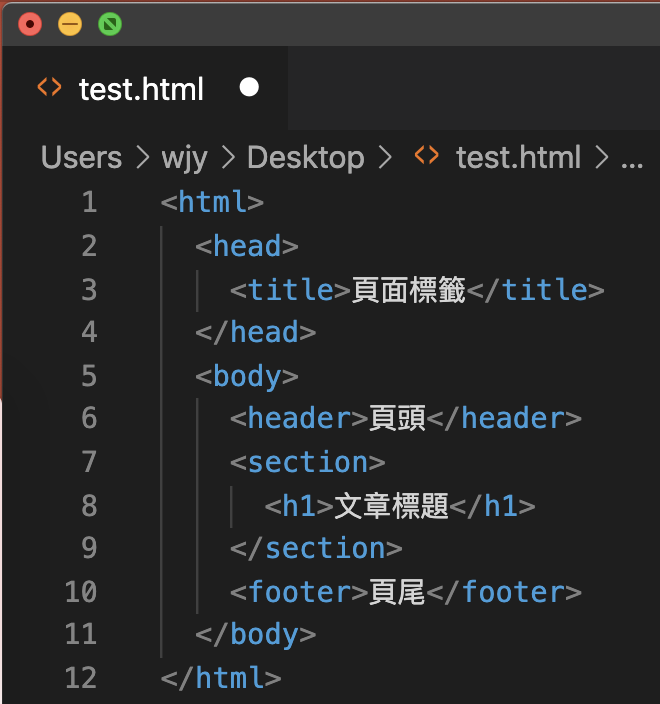Click the red close window button

point(30,24)
